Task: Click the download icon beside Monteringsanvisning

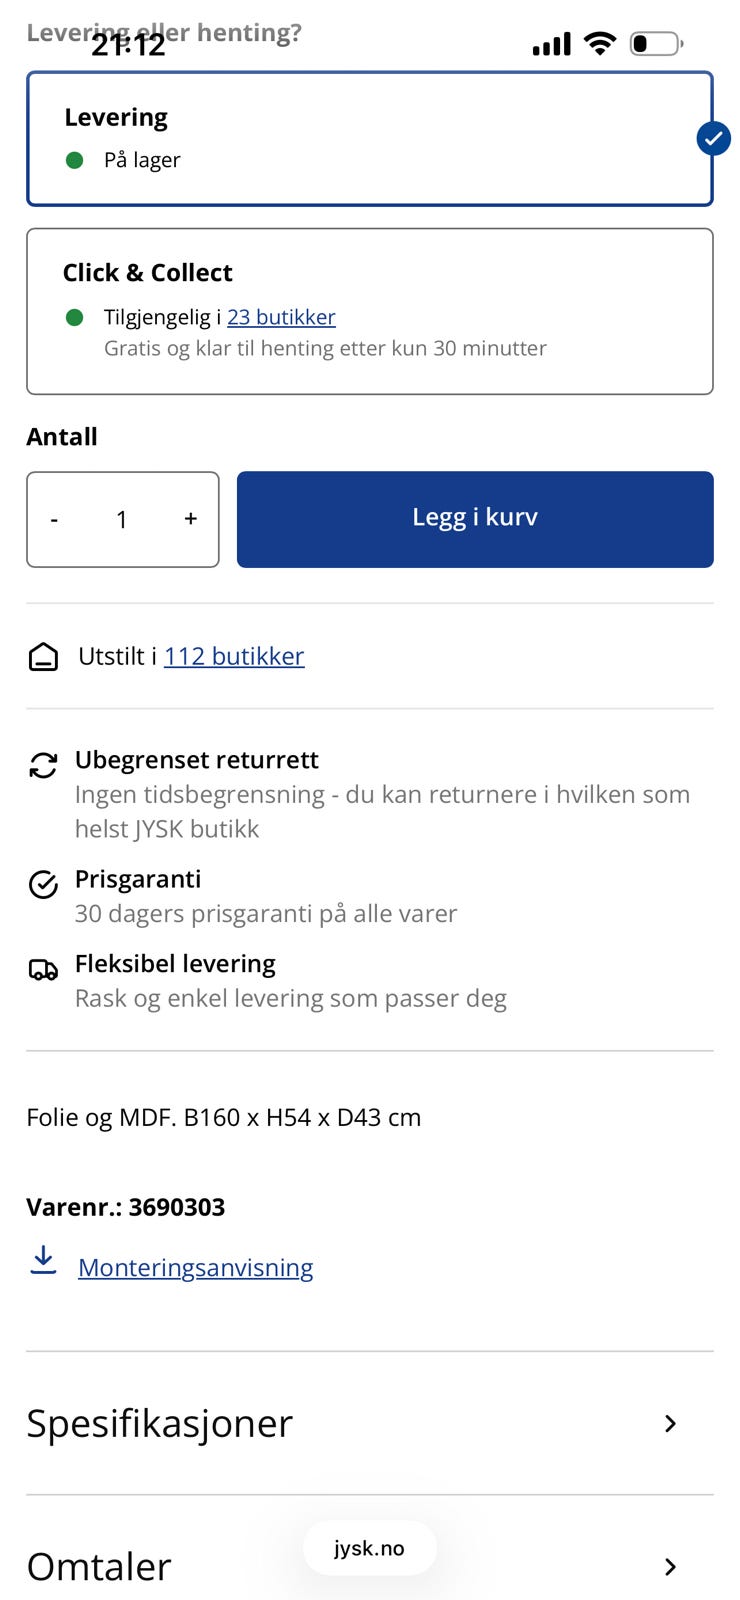Action: (43, 1260)
